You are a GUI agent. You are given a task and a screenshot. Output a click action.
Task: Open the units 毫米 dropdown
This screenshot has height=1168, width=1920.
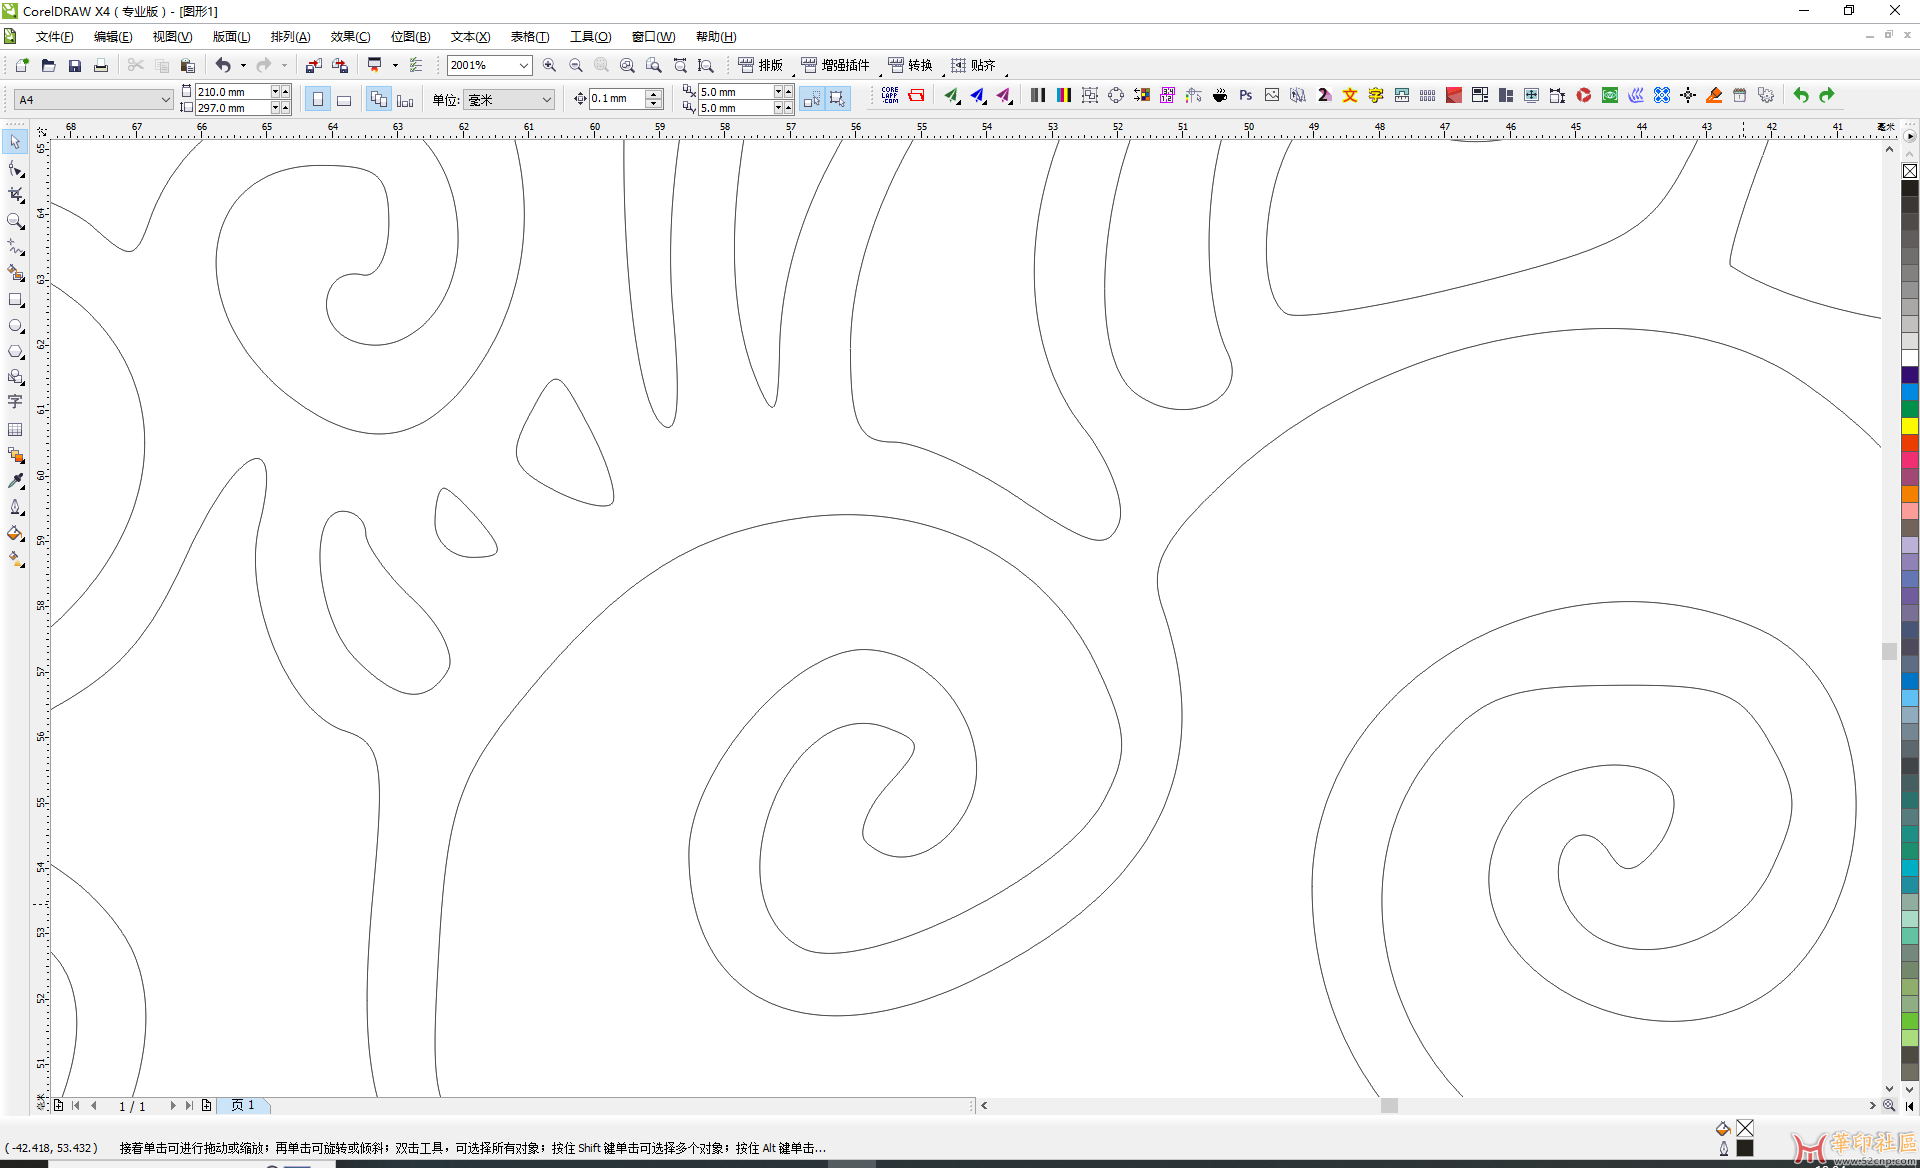point(546,99)
